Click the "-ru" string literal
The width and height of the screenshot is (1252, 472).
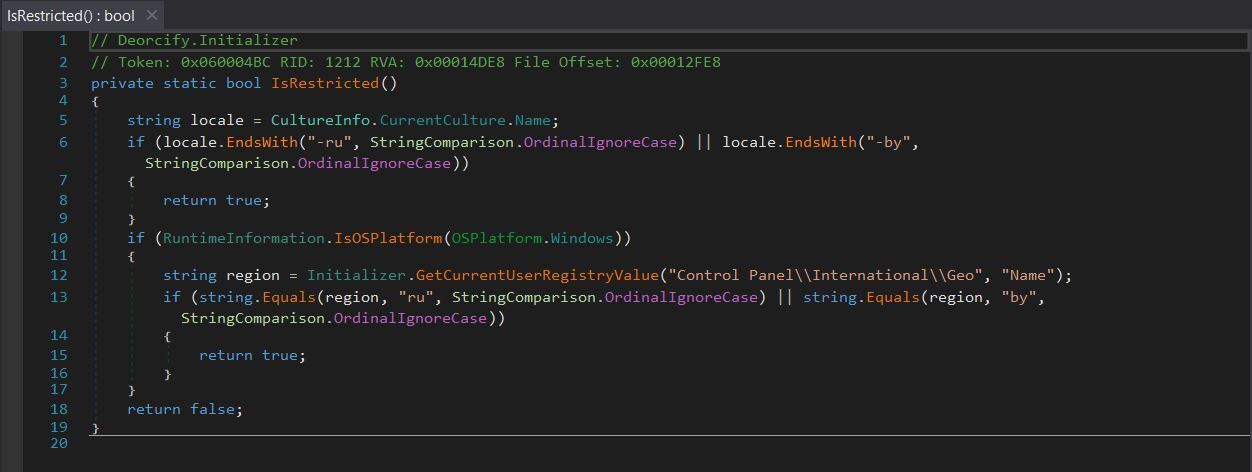point(334,142)
